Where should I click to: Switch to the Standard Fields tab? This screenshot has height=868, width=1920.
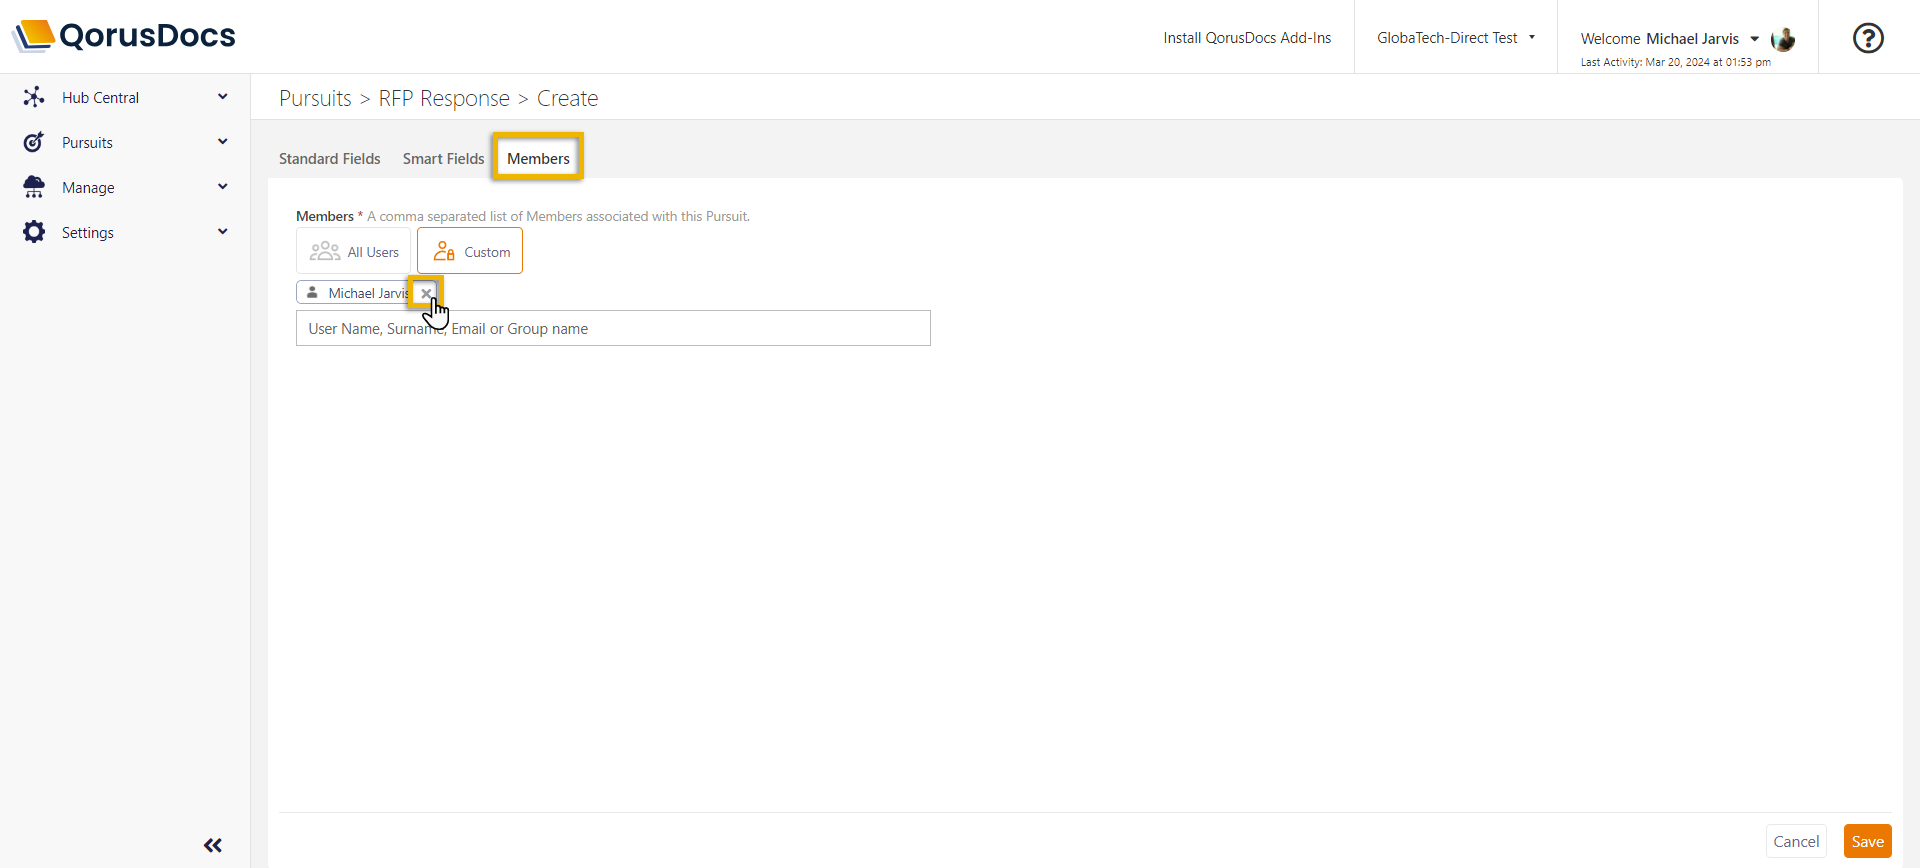click(x=329, y=159)
